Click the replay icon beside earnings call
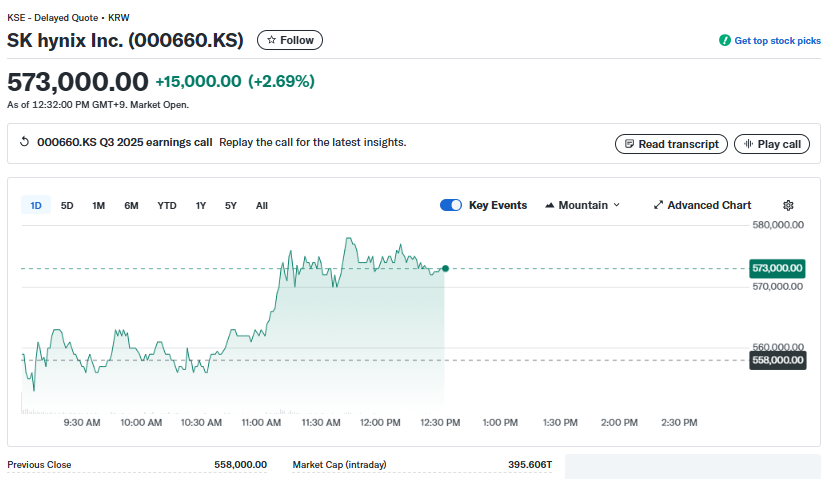Image resolution: width=834 pixels, height=479 pixels. coord(25,142)
